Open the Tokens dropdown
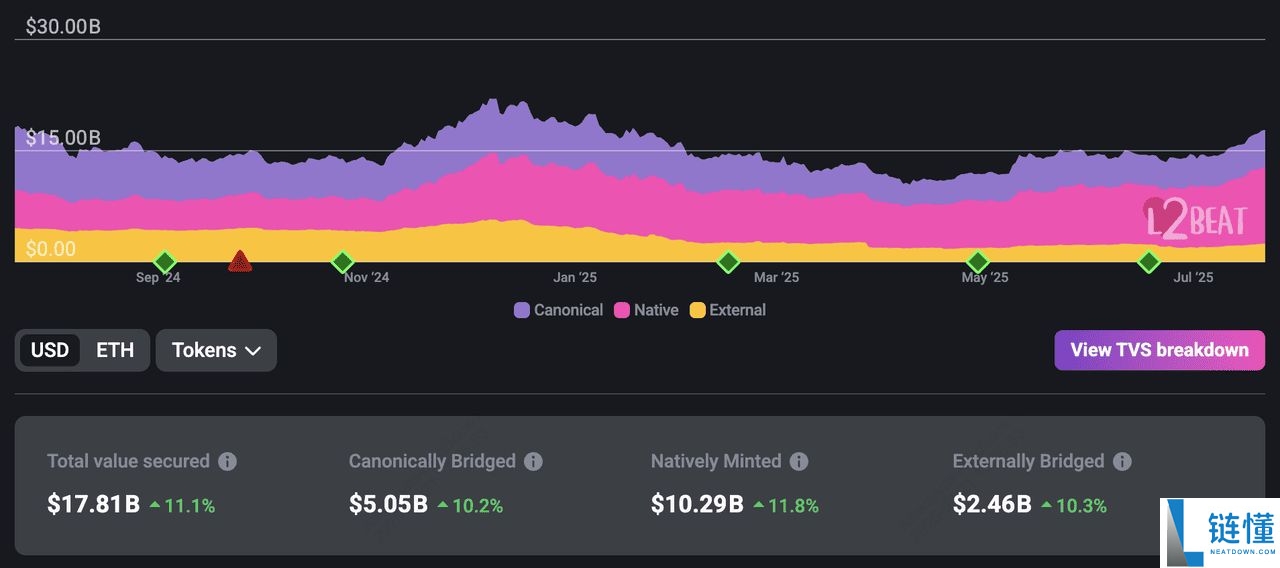The image size is (1280, 568). click(x=216, y=350)
